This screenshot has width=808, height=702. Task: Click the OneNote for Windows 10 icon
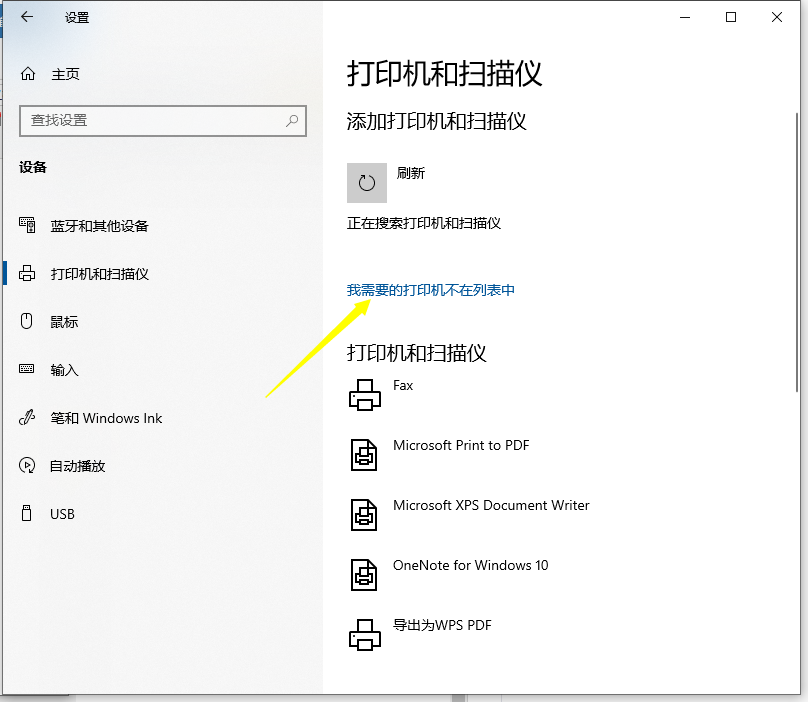364,575
